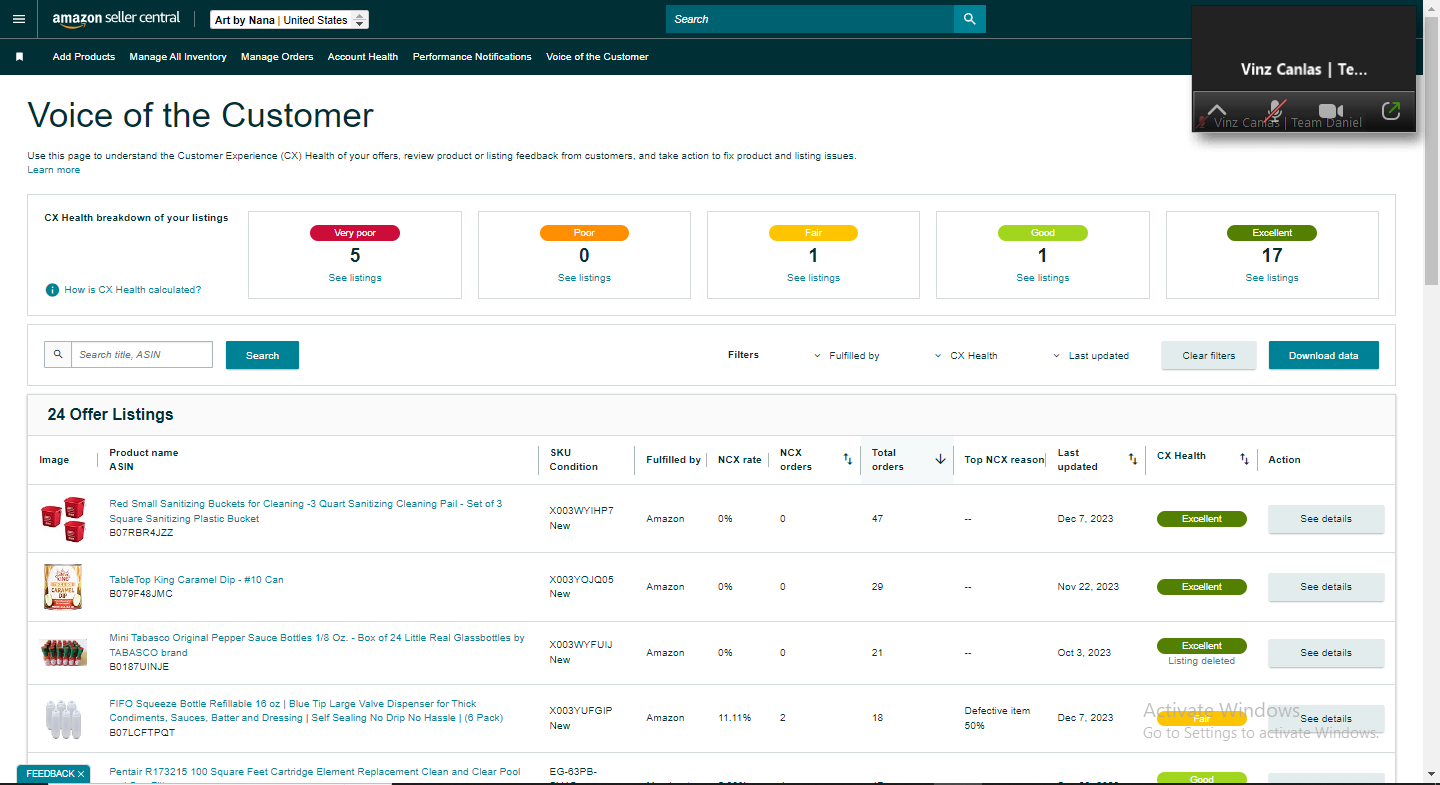
Task: Click the 11.11% NCX rate value
Action: [x=734, y=718]
